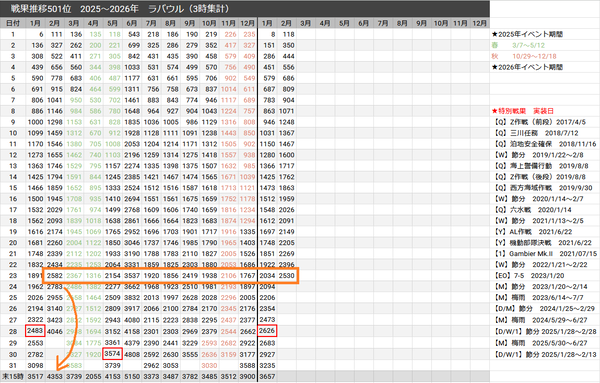The height and width of the screenshot is (383, 600).
Task: Click the 【Q】六水戦 2020/1/14 entry
Action: pyautogui.click(x=533, y=210)
